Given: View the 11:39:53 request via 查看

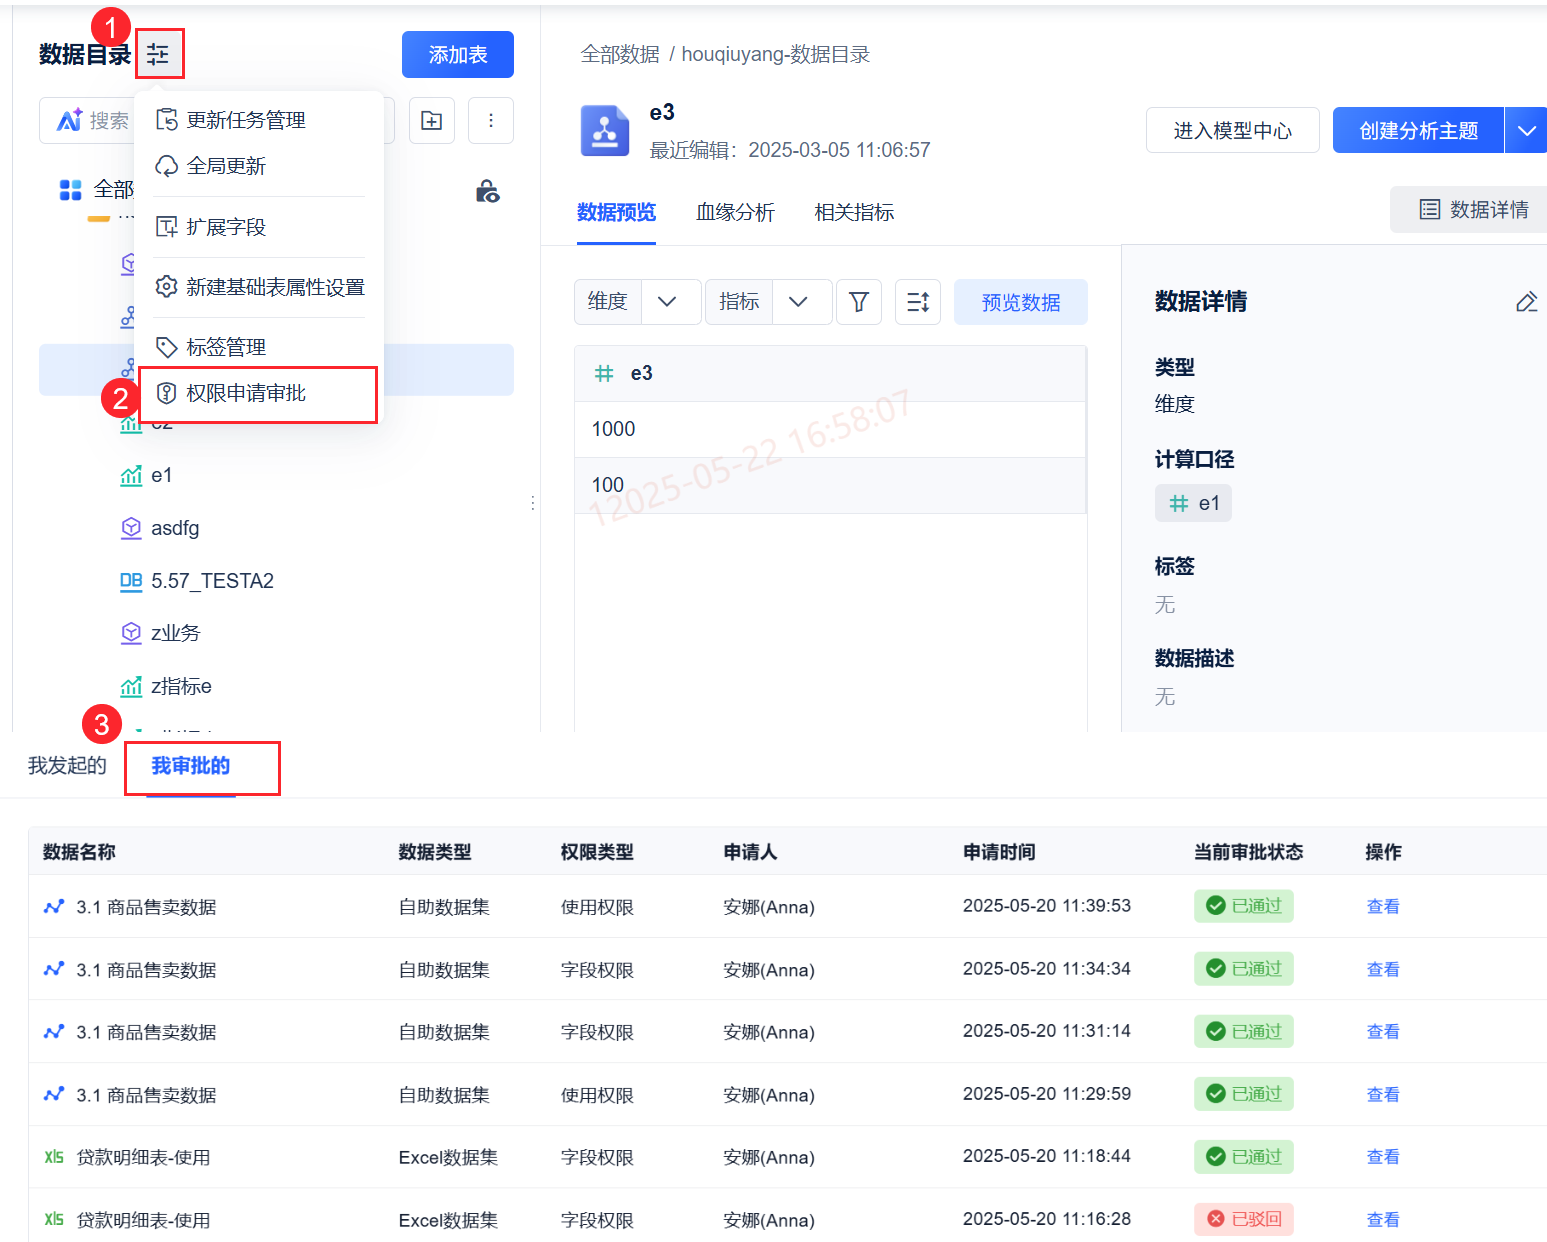Looking at the screenshot, I should (x=1383, y=907).
